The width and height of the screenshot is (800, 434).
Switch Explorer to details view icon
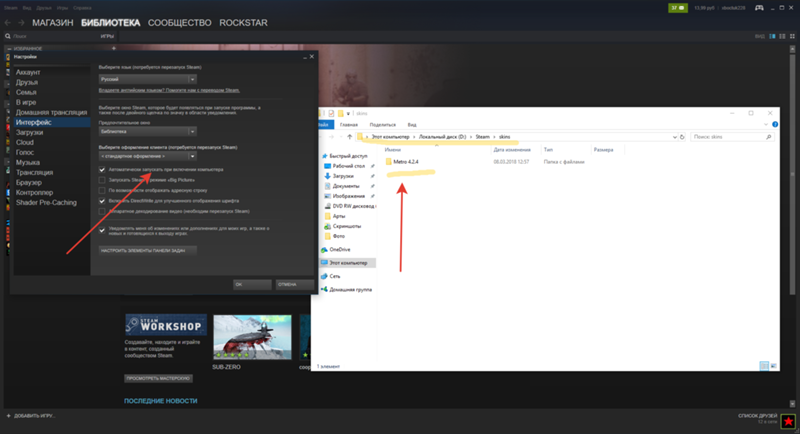coord(764,366)
